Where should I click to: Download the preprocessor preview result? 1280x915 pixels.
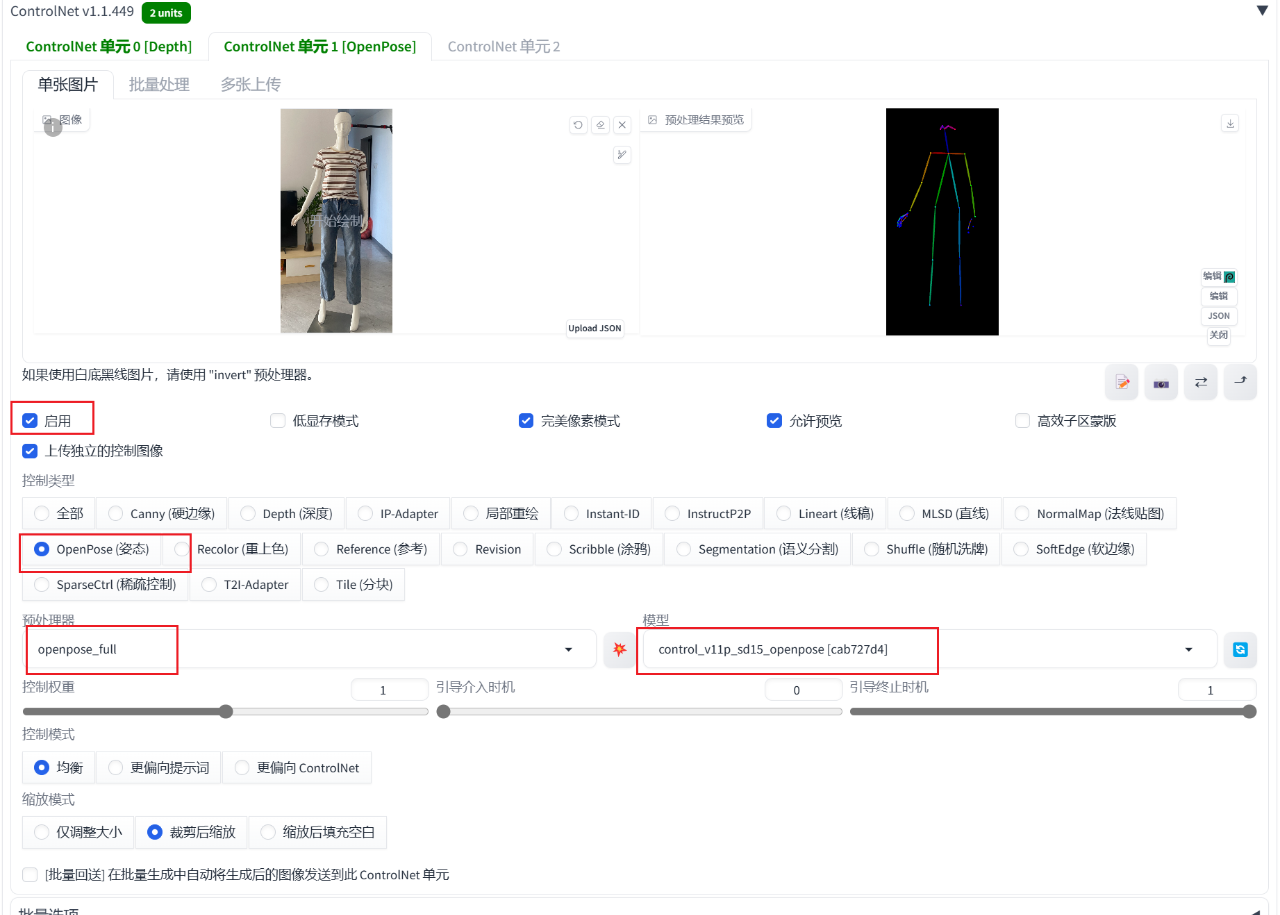[x=1231, y=123]
